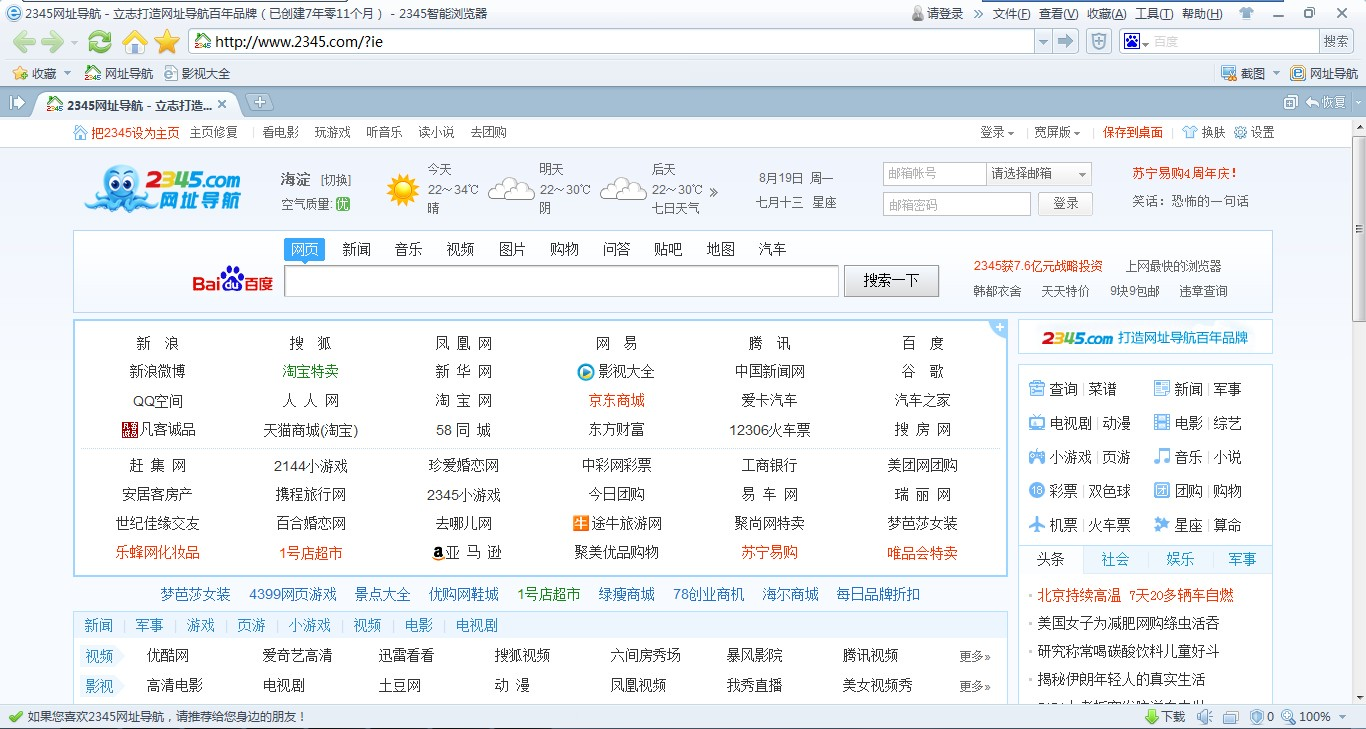Click the zoom magnifier icon showing 100%
This screenshot has width=1366, height=729.
1289,717
